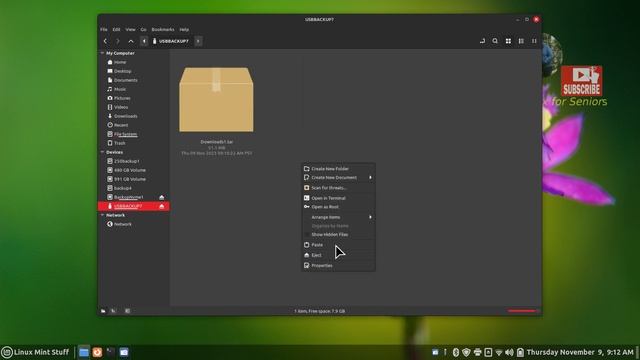Screen dimensions: 640x360
Task: Eject BackupHome1 using its eject icon
Action: 162,197
